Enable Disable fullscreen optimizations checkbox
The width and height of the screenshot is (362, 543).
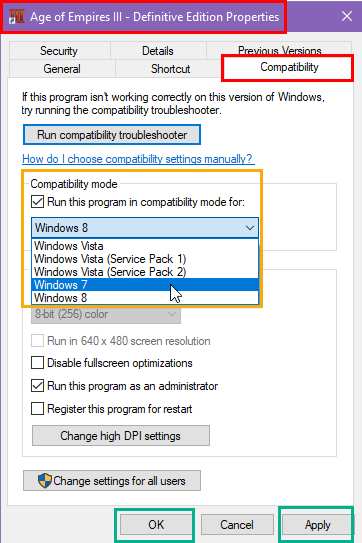[37, 363]
